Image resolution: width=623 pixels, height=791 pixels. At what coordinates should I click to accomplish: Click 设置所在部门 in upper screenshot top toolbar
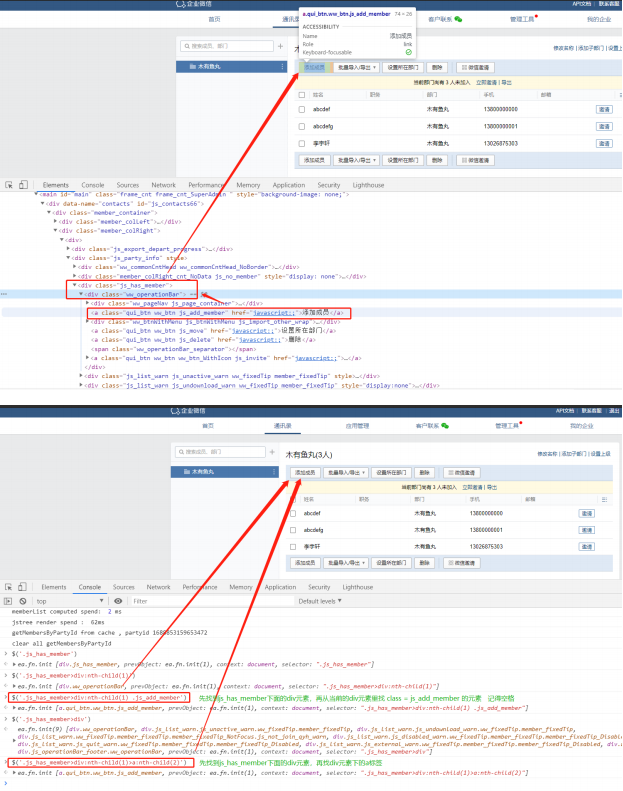(x=403, y=68)
